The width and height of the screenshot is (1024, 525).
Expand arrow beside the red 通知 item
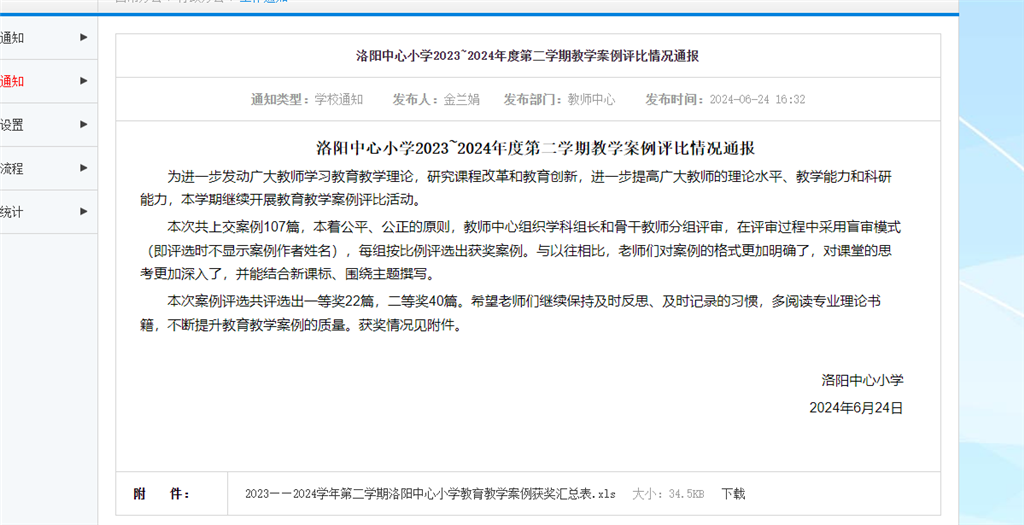(84, 81)
